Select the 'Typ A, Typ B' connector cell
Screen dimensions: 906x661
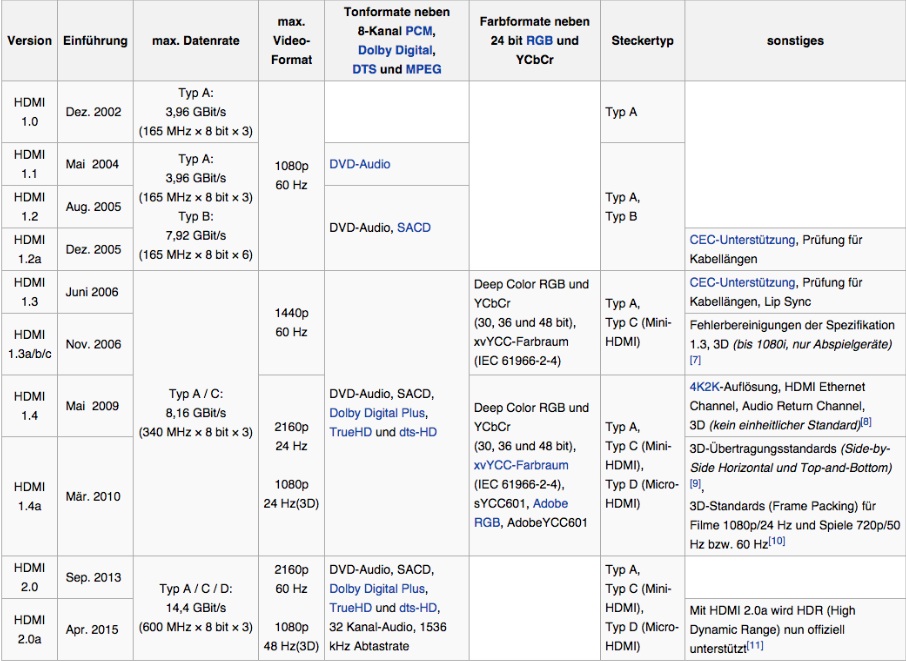tap(643, 207)
